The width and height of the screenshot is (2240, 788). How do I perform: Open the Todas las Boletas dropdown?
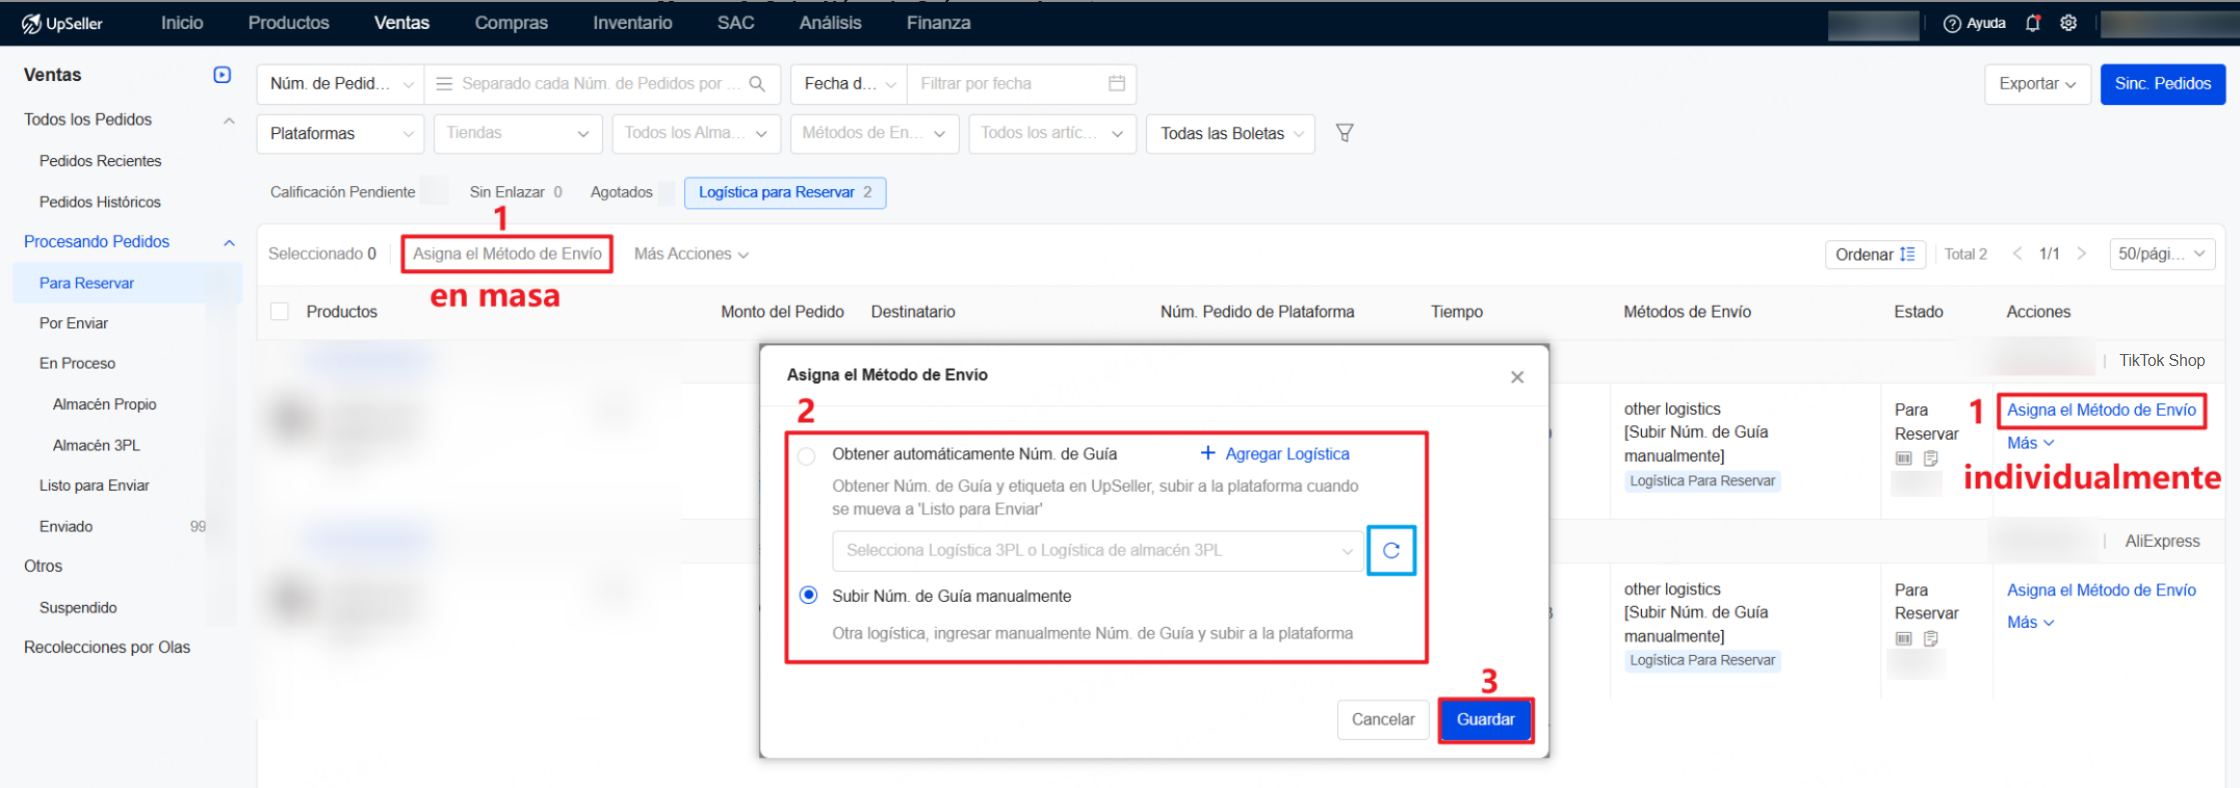point(1231,134)
